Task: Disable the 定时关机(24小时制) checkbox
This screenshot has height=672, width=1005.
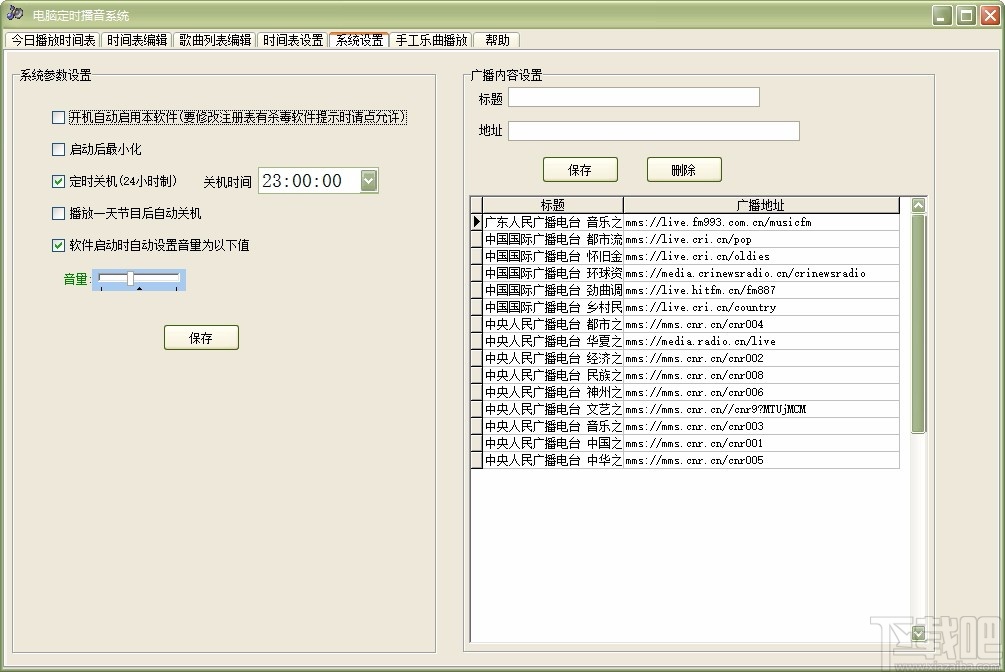Action: pos(57,182)
